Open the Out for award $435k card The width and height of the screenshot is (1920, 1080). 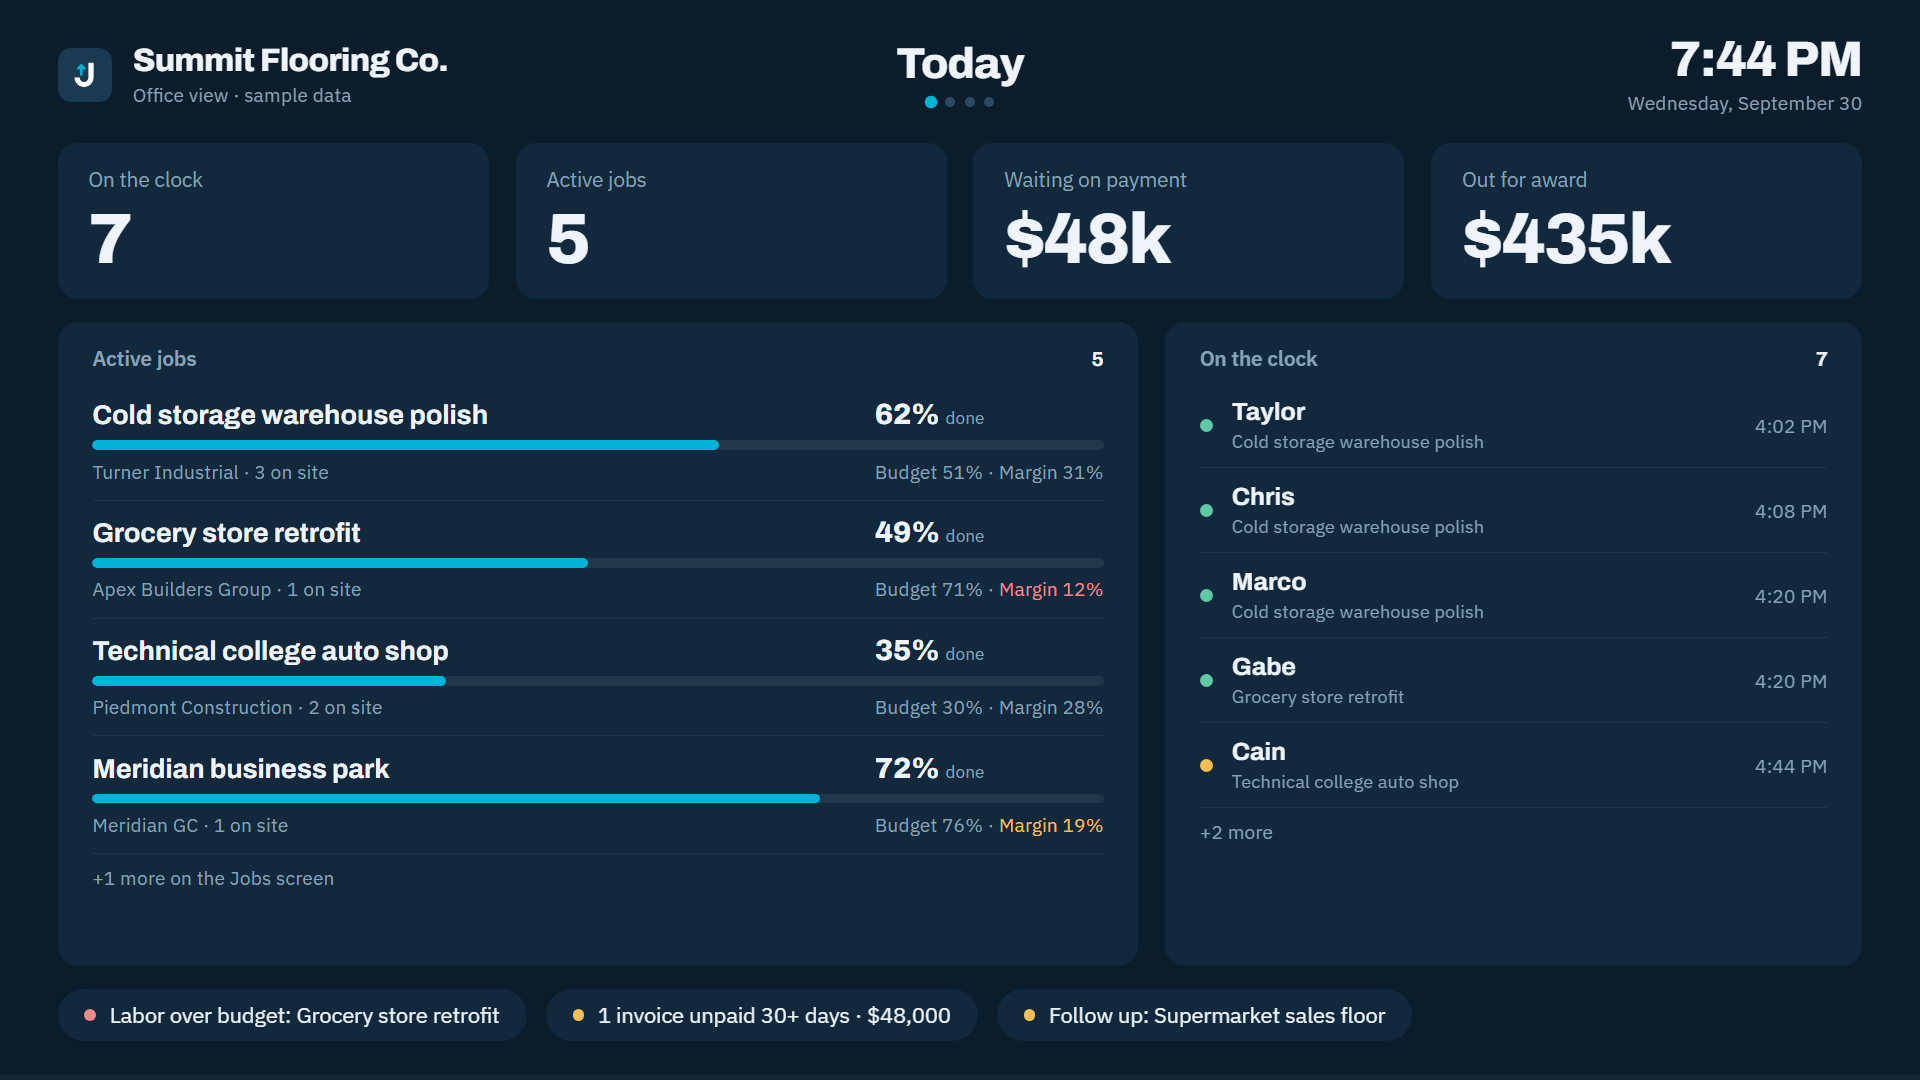1646,221
